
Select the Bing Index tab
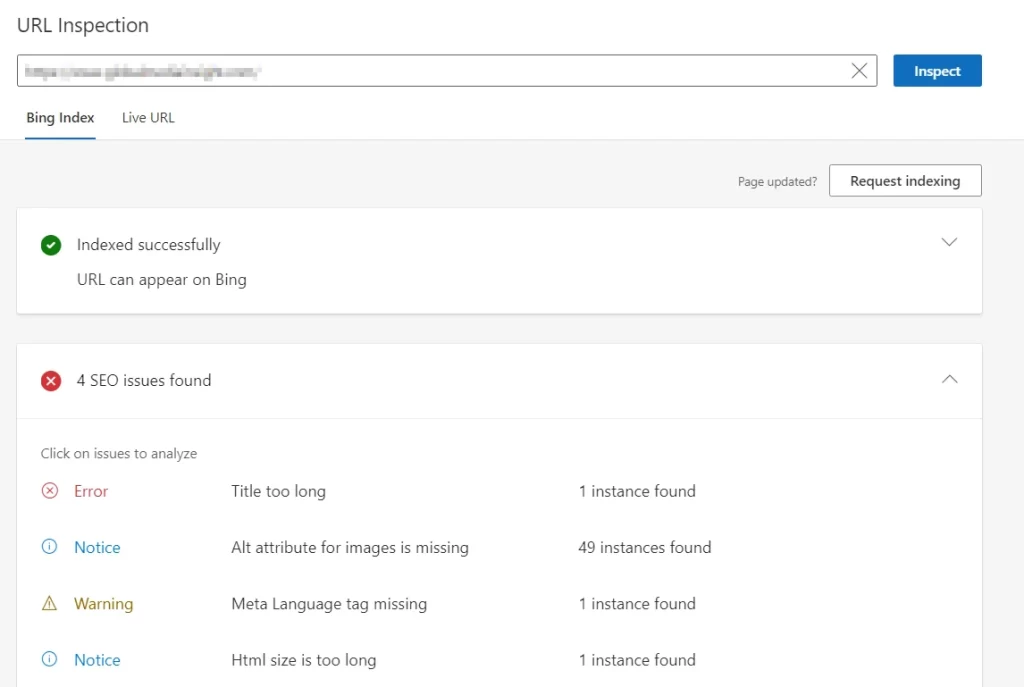point(60,118)
